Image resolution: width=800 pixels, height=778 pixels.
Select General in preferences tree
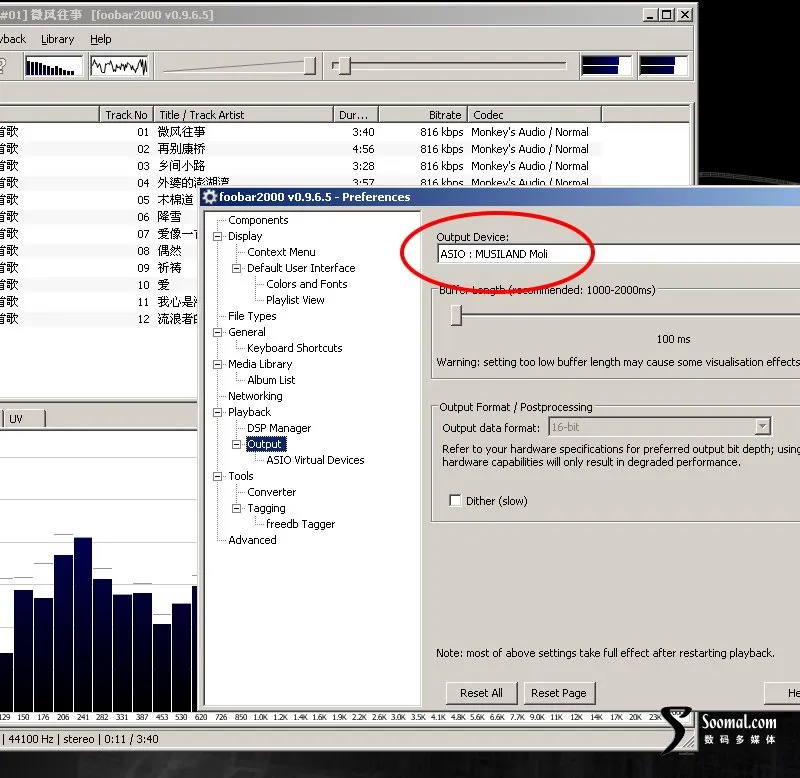point(247,332)
